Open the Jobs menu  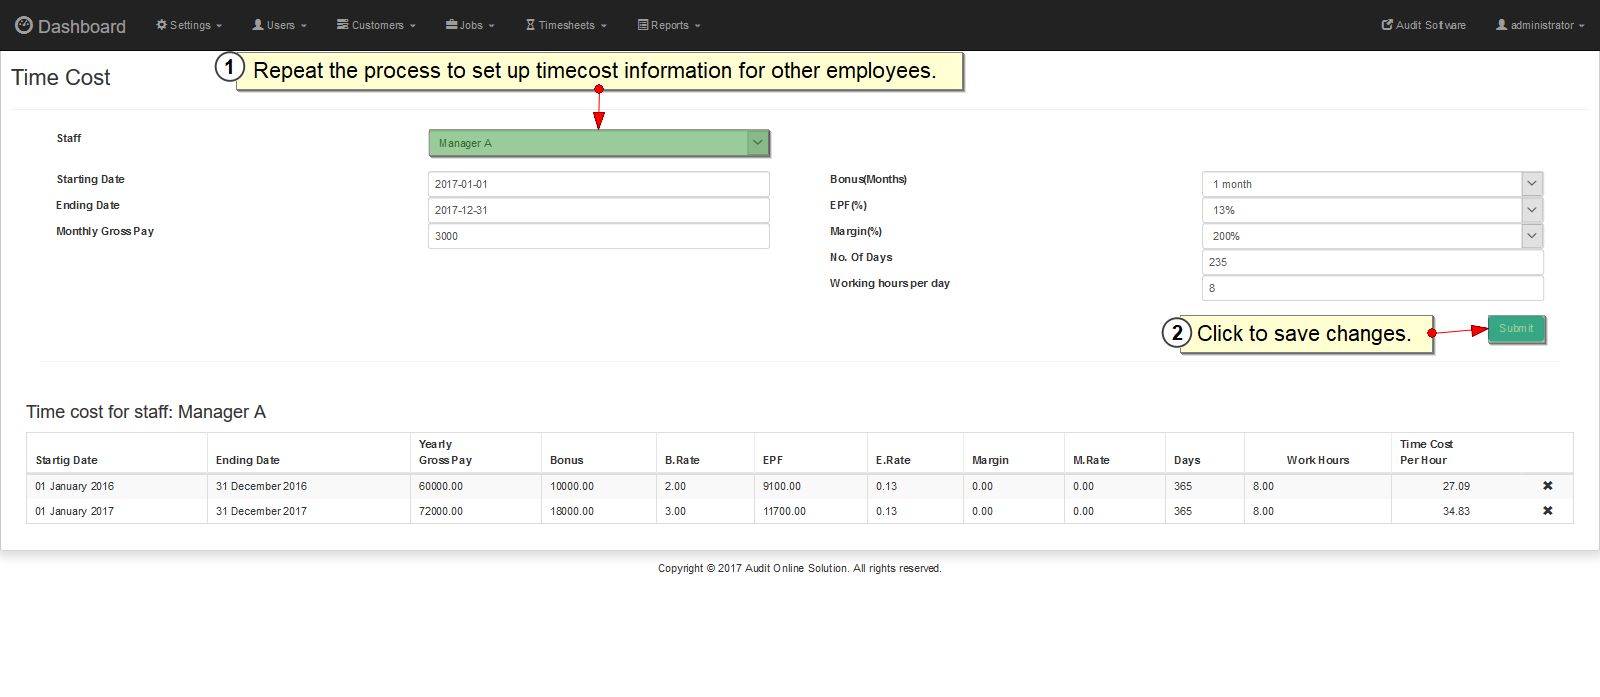click(x=470, y=25)
